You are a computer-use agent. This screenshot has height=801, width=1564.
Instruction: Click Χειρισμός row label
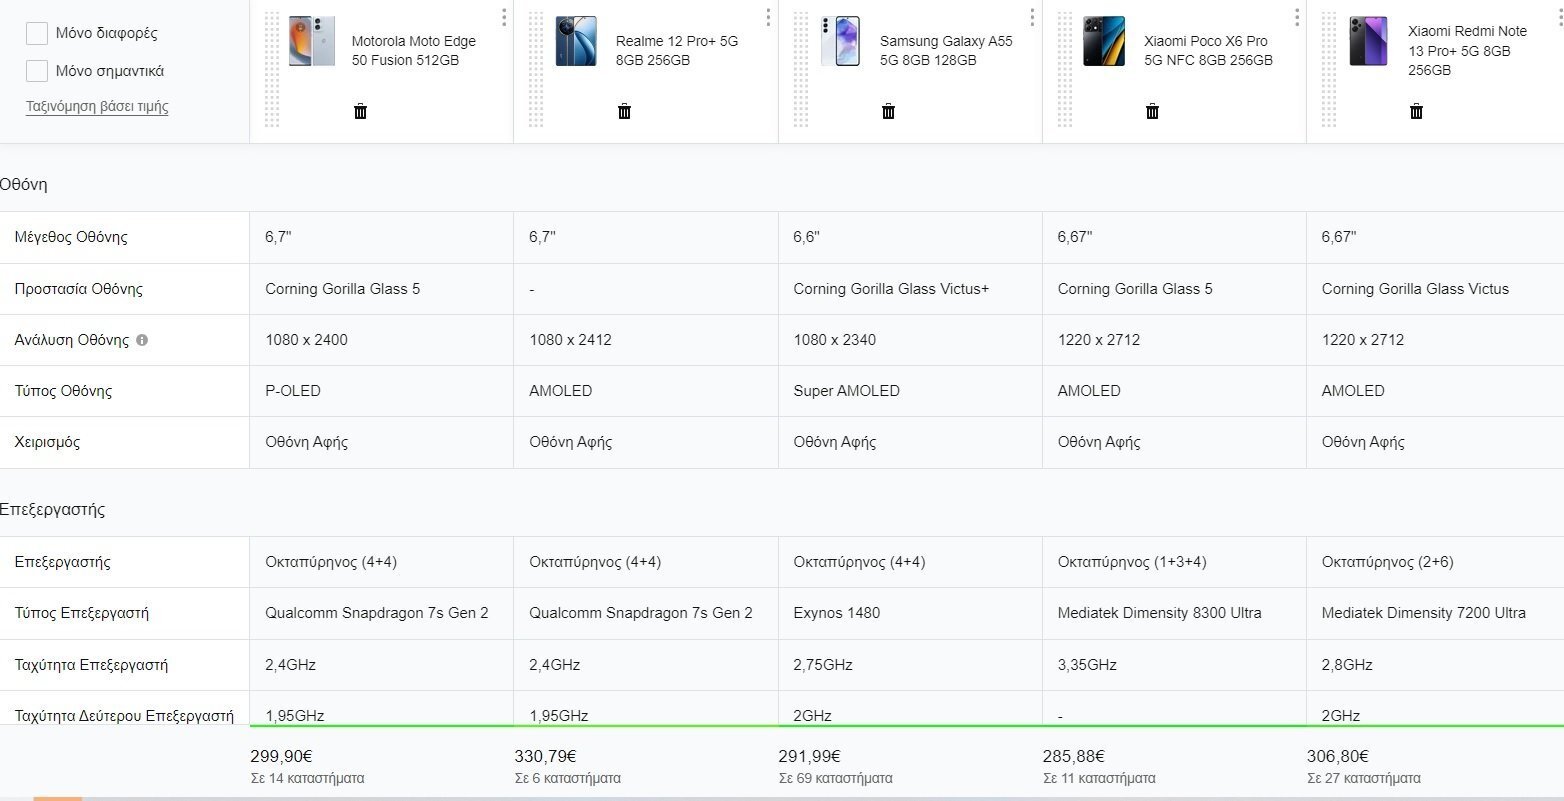47,442
